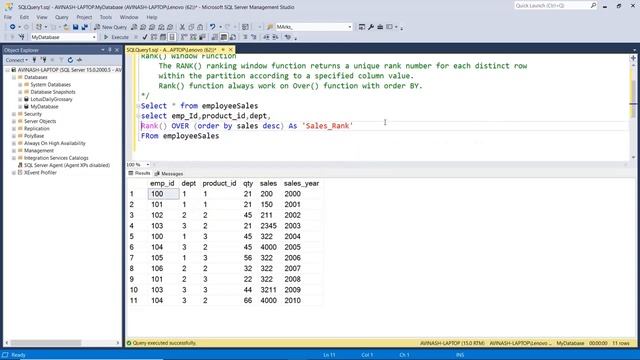
Task: Expand the Replication folder
Action: pos(14,129)
